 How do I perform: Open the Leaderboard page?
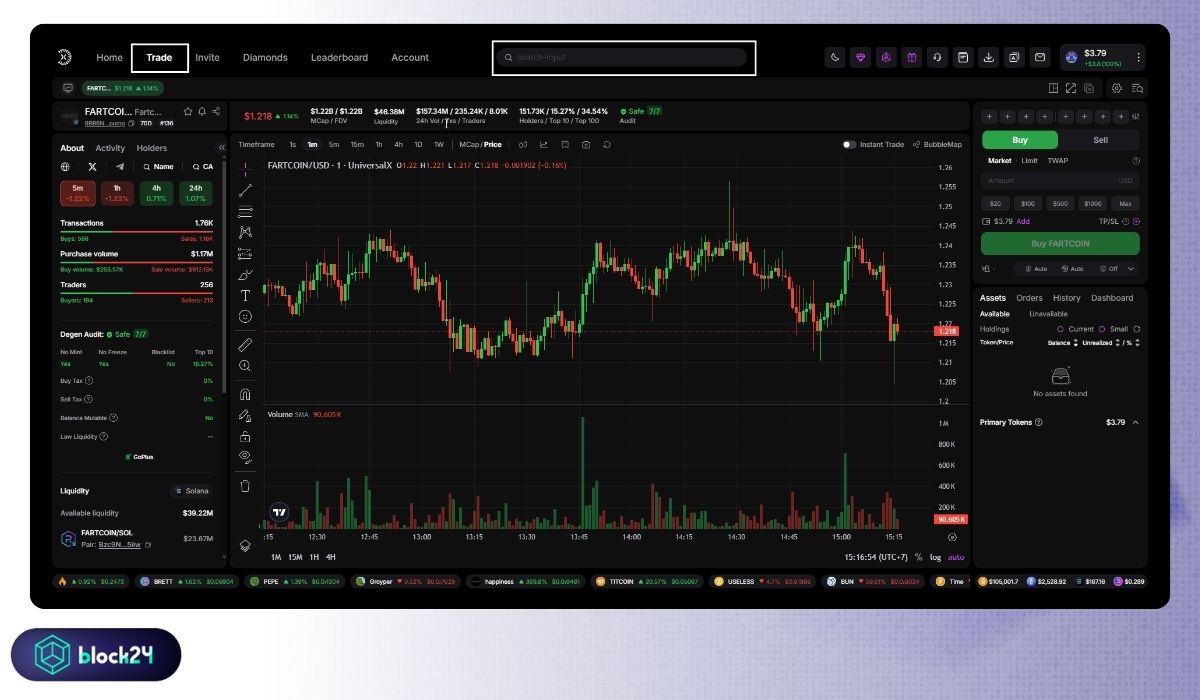(x=339, y=58)
